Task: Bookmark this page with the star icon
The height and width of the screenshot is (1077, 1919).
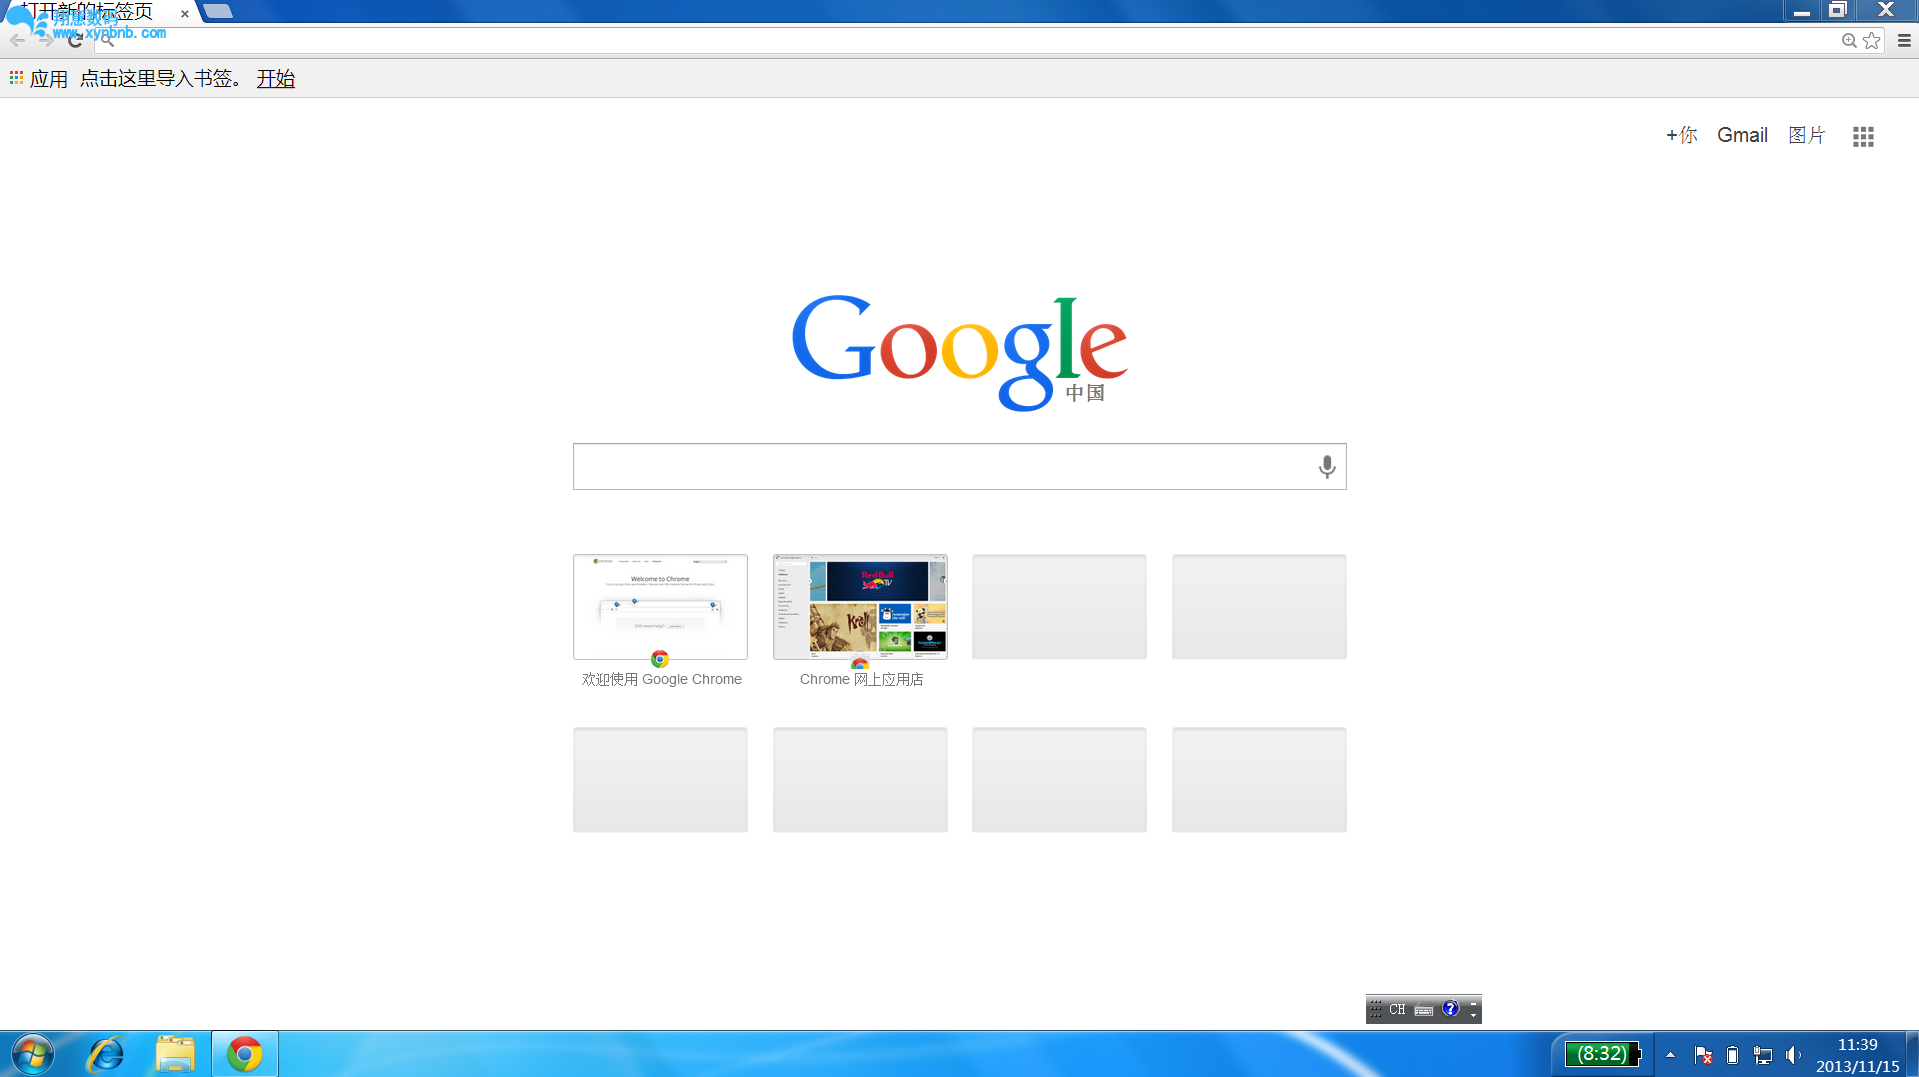Action: 1872,41
